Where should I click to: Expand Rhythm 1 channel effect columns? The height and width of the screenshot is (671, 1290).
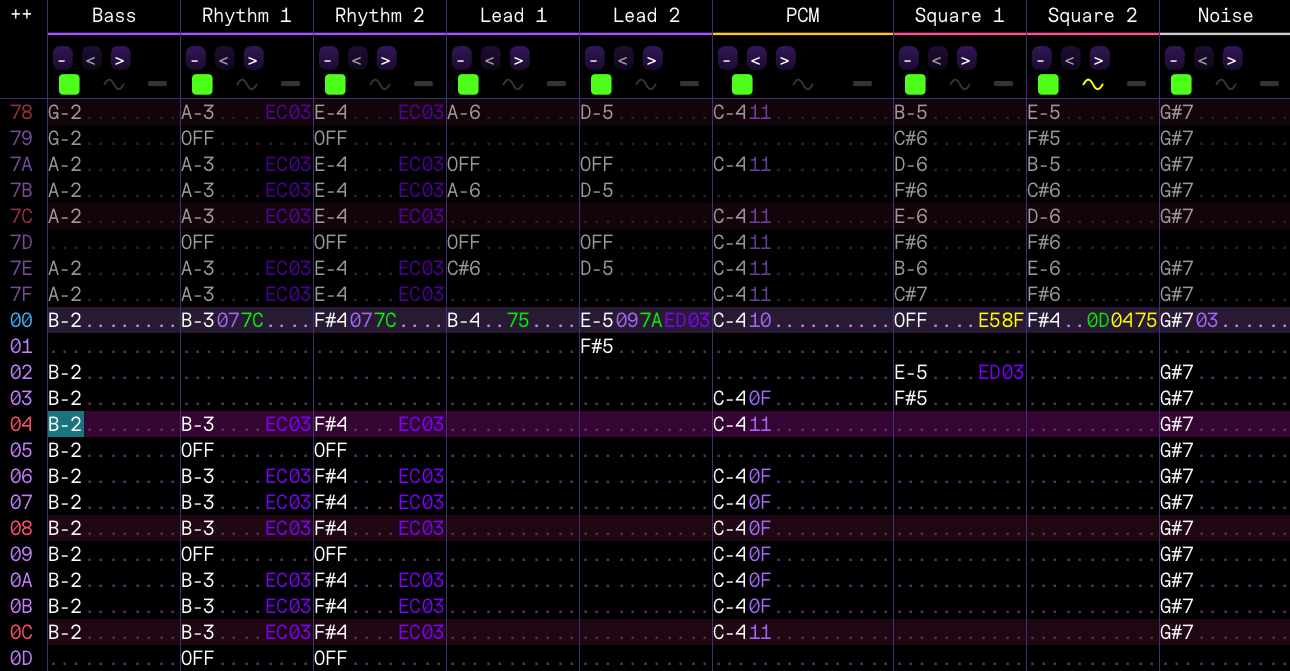click(254, 58)
